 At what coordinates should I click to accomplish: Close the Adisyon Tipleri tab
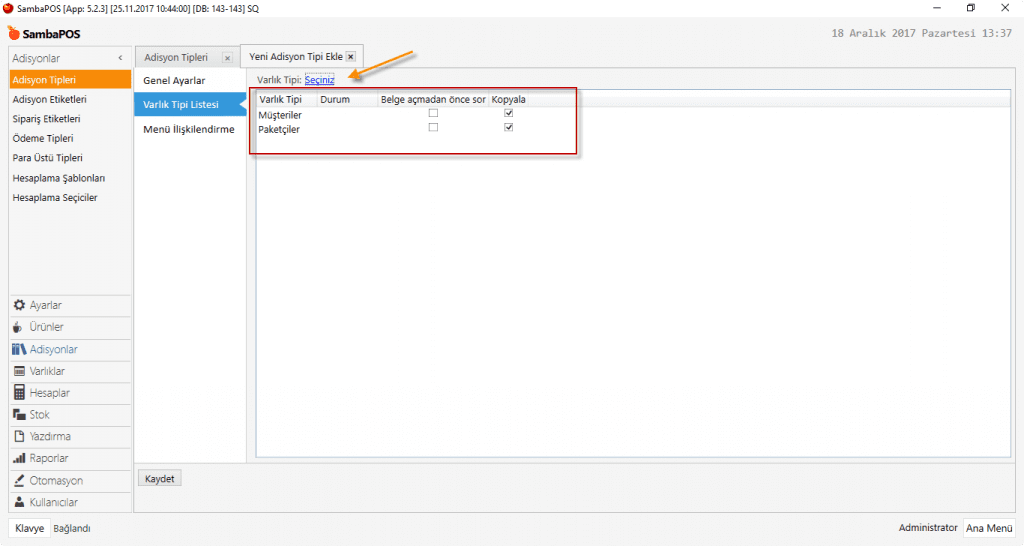(x=227, y=58)
